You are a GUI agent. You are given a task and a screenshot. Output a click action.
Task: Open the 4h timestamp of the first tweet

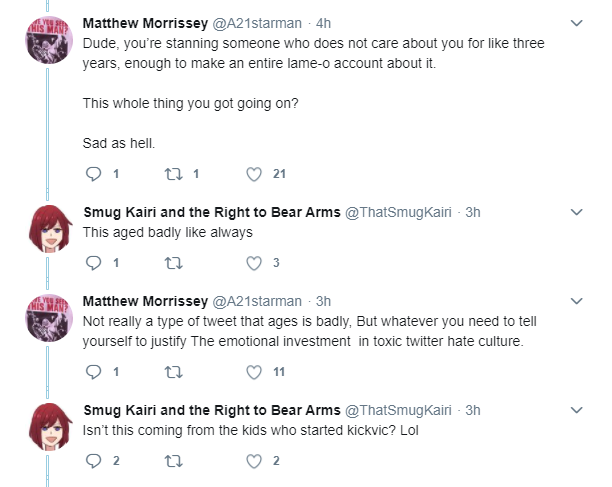324,23
